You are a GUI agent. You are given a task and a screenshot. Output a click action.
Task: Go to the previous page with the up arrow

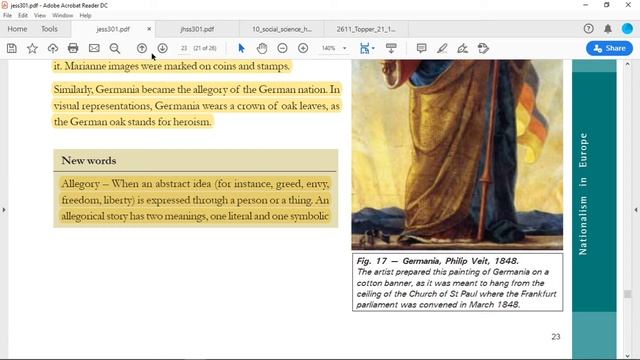pyautogui.click(x=142, y=48)
